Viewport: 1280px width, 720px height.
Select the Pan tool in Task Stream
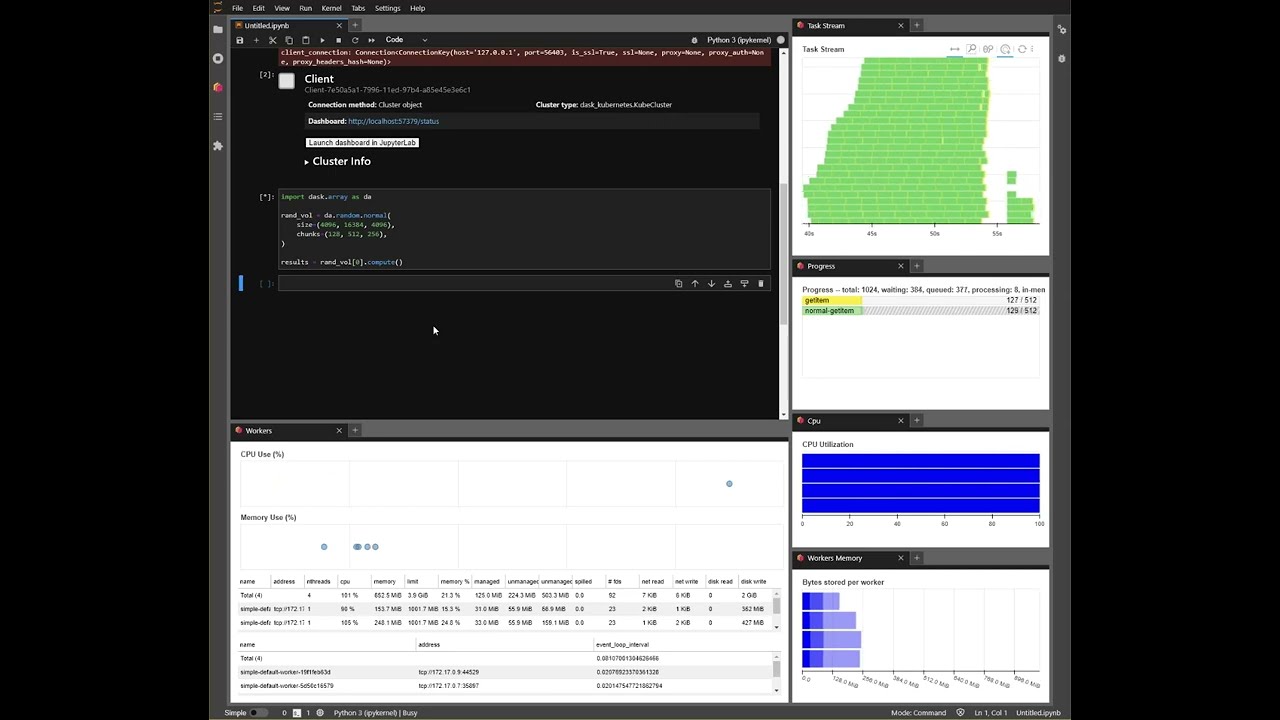click(955, 49)
